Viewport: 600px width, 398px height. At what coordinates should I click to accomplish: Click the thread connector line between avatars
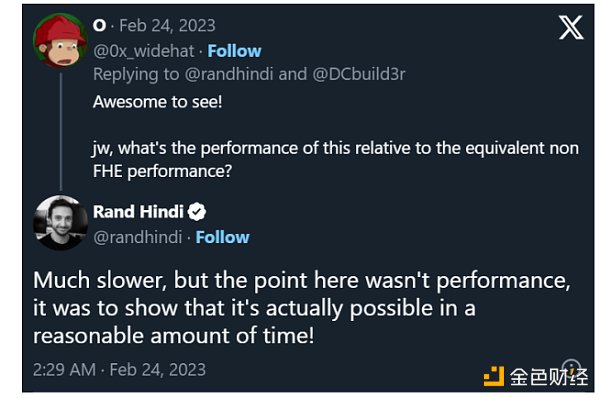61,132
